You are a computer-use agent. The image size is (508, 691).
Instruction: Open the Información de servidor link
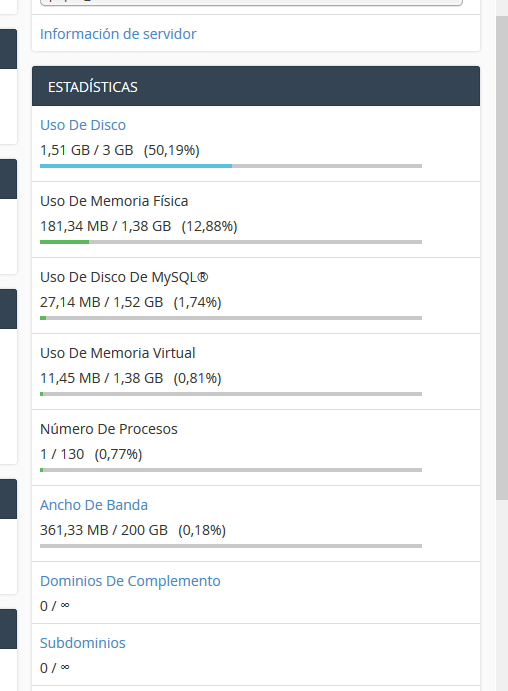tap(118, 34)
